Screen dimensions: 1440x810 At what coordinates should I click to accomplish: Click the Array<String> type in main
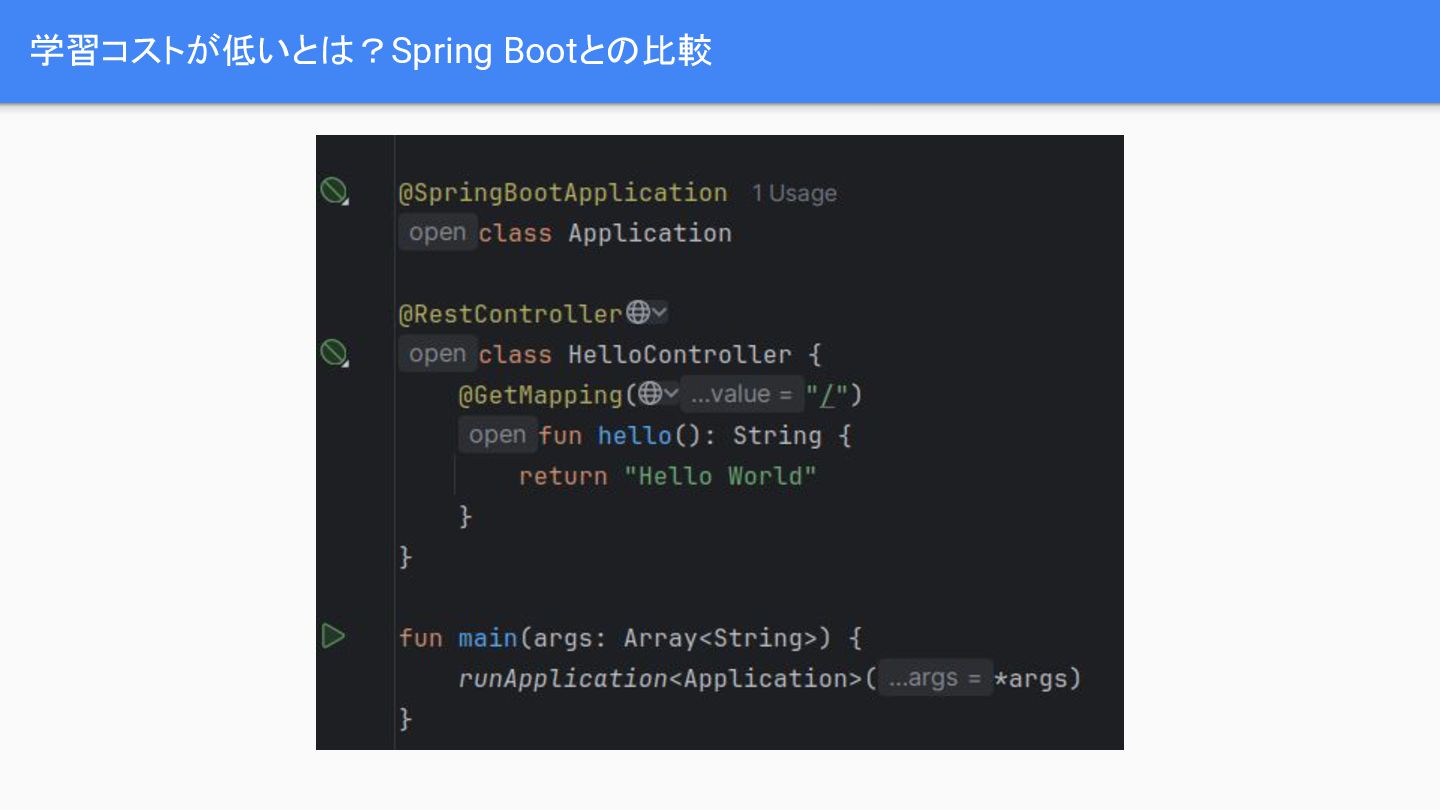[x=721, y=637]
